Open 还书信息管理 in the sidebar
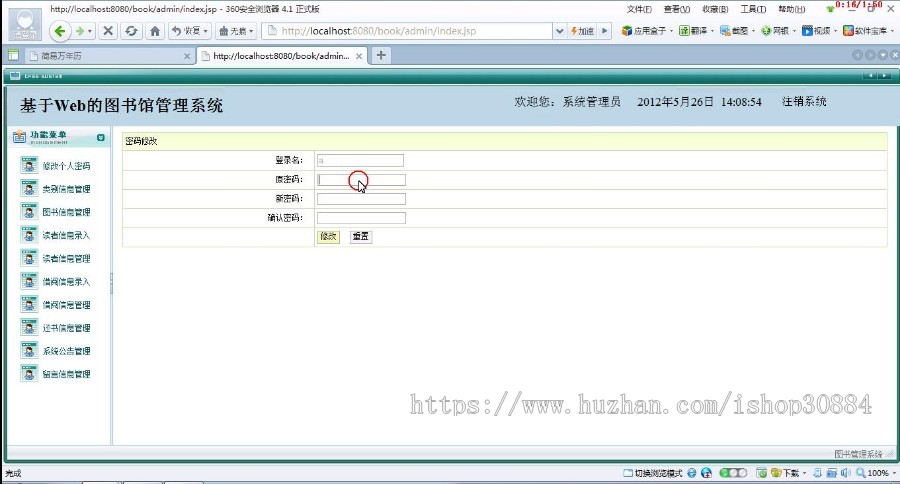900x484 pixels. click(56, 327)
